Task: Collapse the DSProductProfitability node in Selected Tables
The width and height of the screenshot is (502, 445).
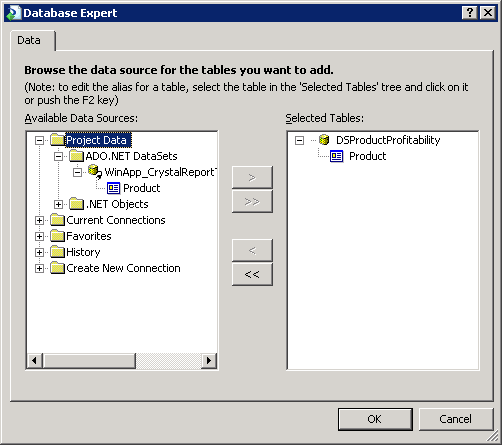Action: 299,140
